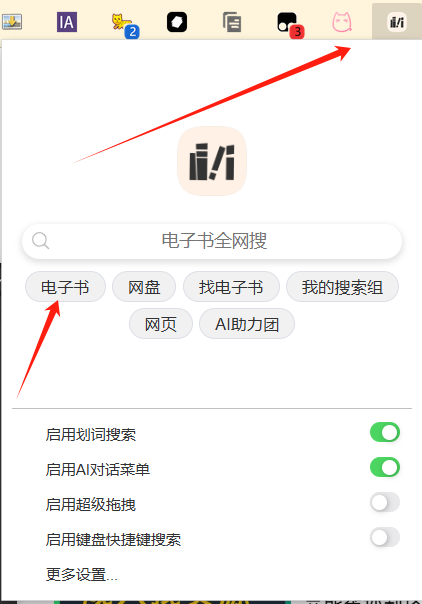
Task: Click the black rounded hexagon extension icon
Action: pyautogui.click(x=177, y=22)
